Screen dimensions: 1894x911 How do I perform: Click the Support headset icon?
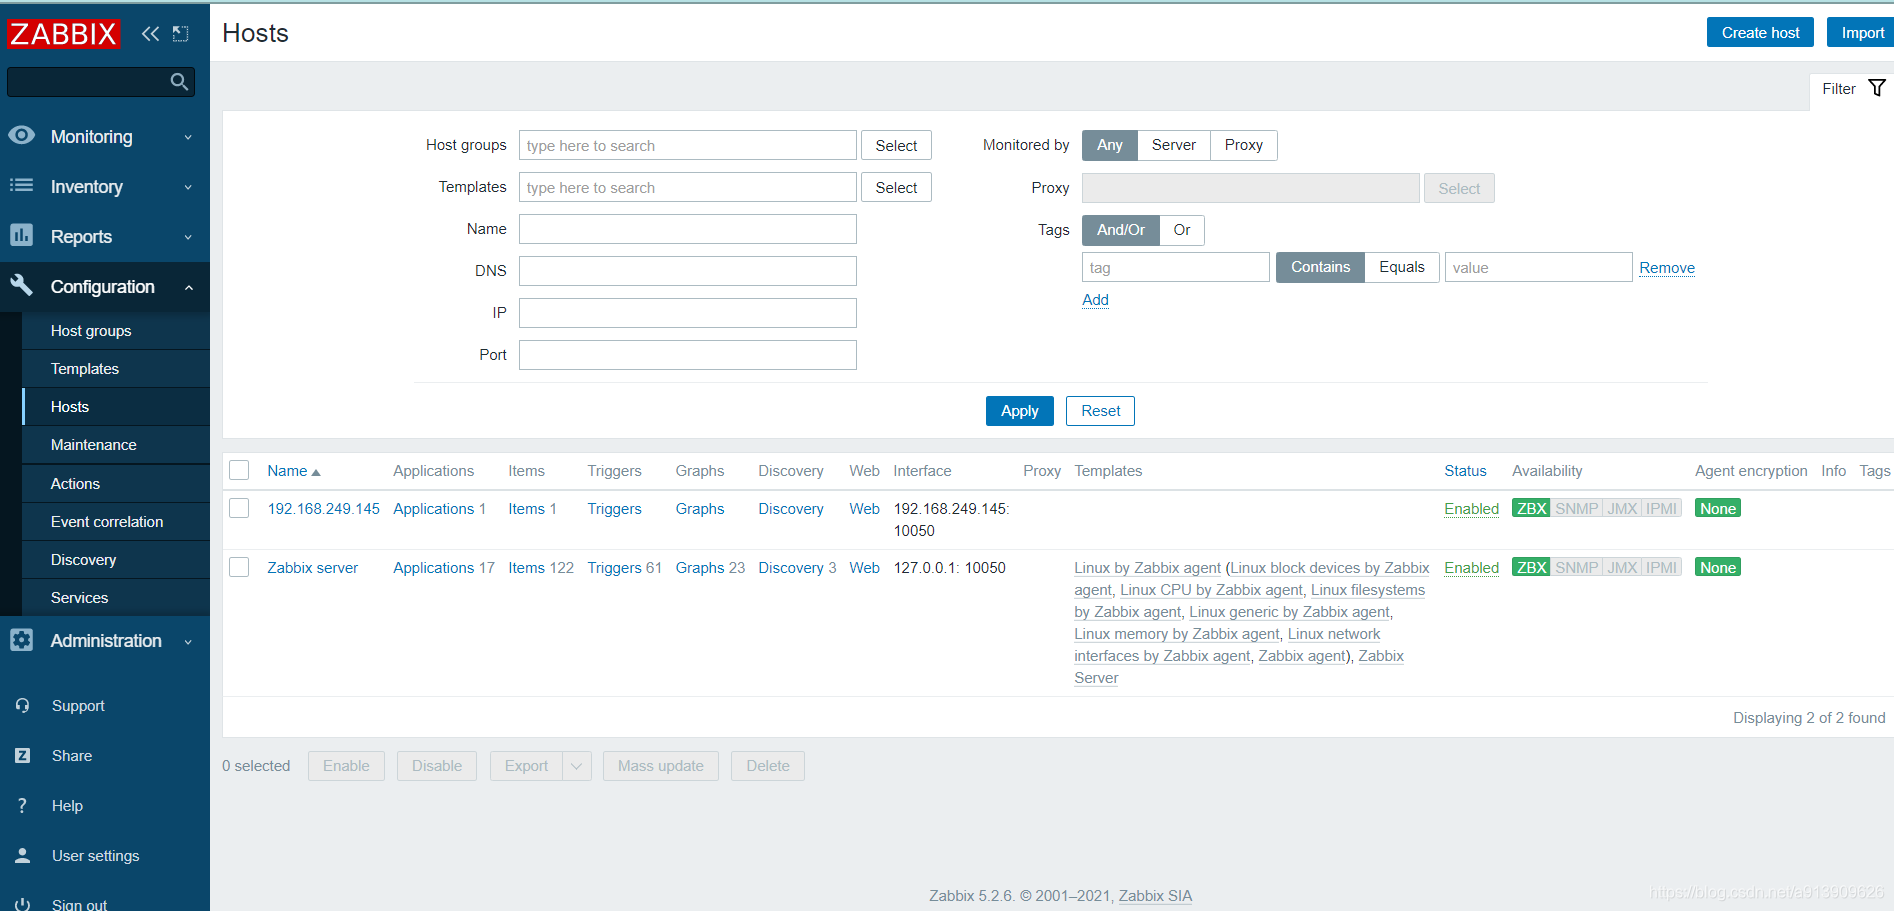point(22,706)
